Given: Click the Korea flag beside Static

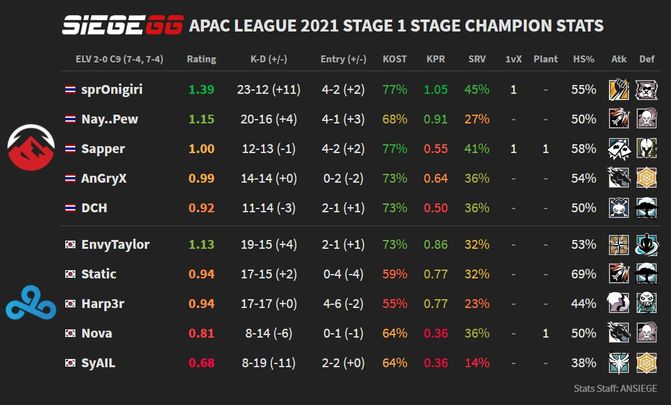Looking at the screenshot, I should pyautogui.click(x=70, y=274).
